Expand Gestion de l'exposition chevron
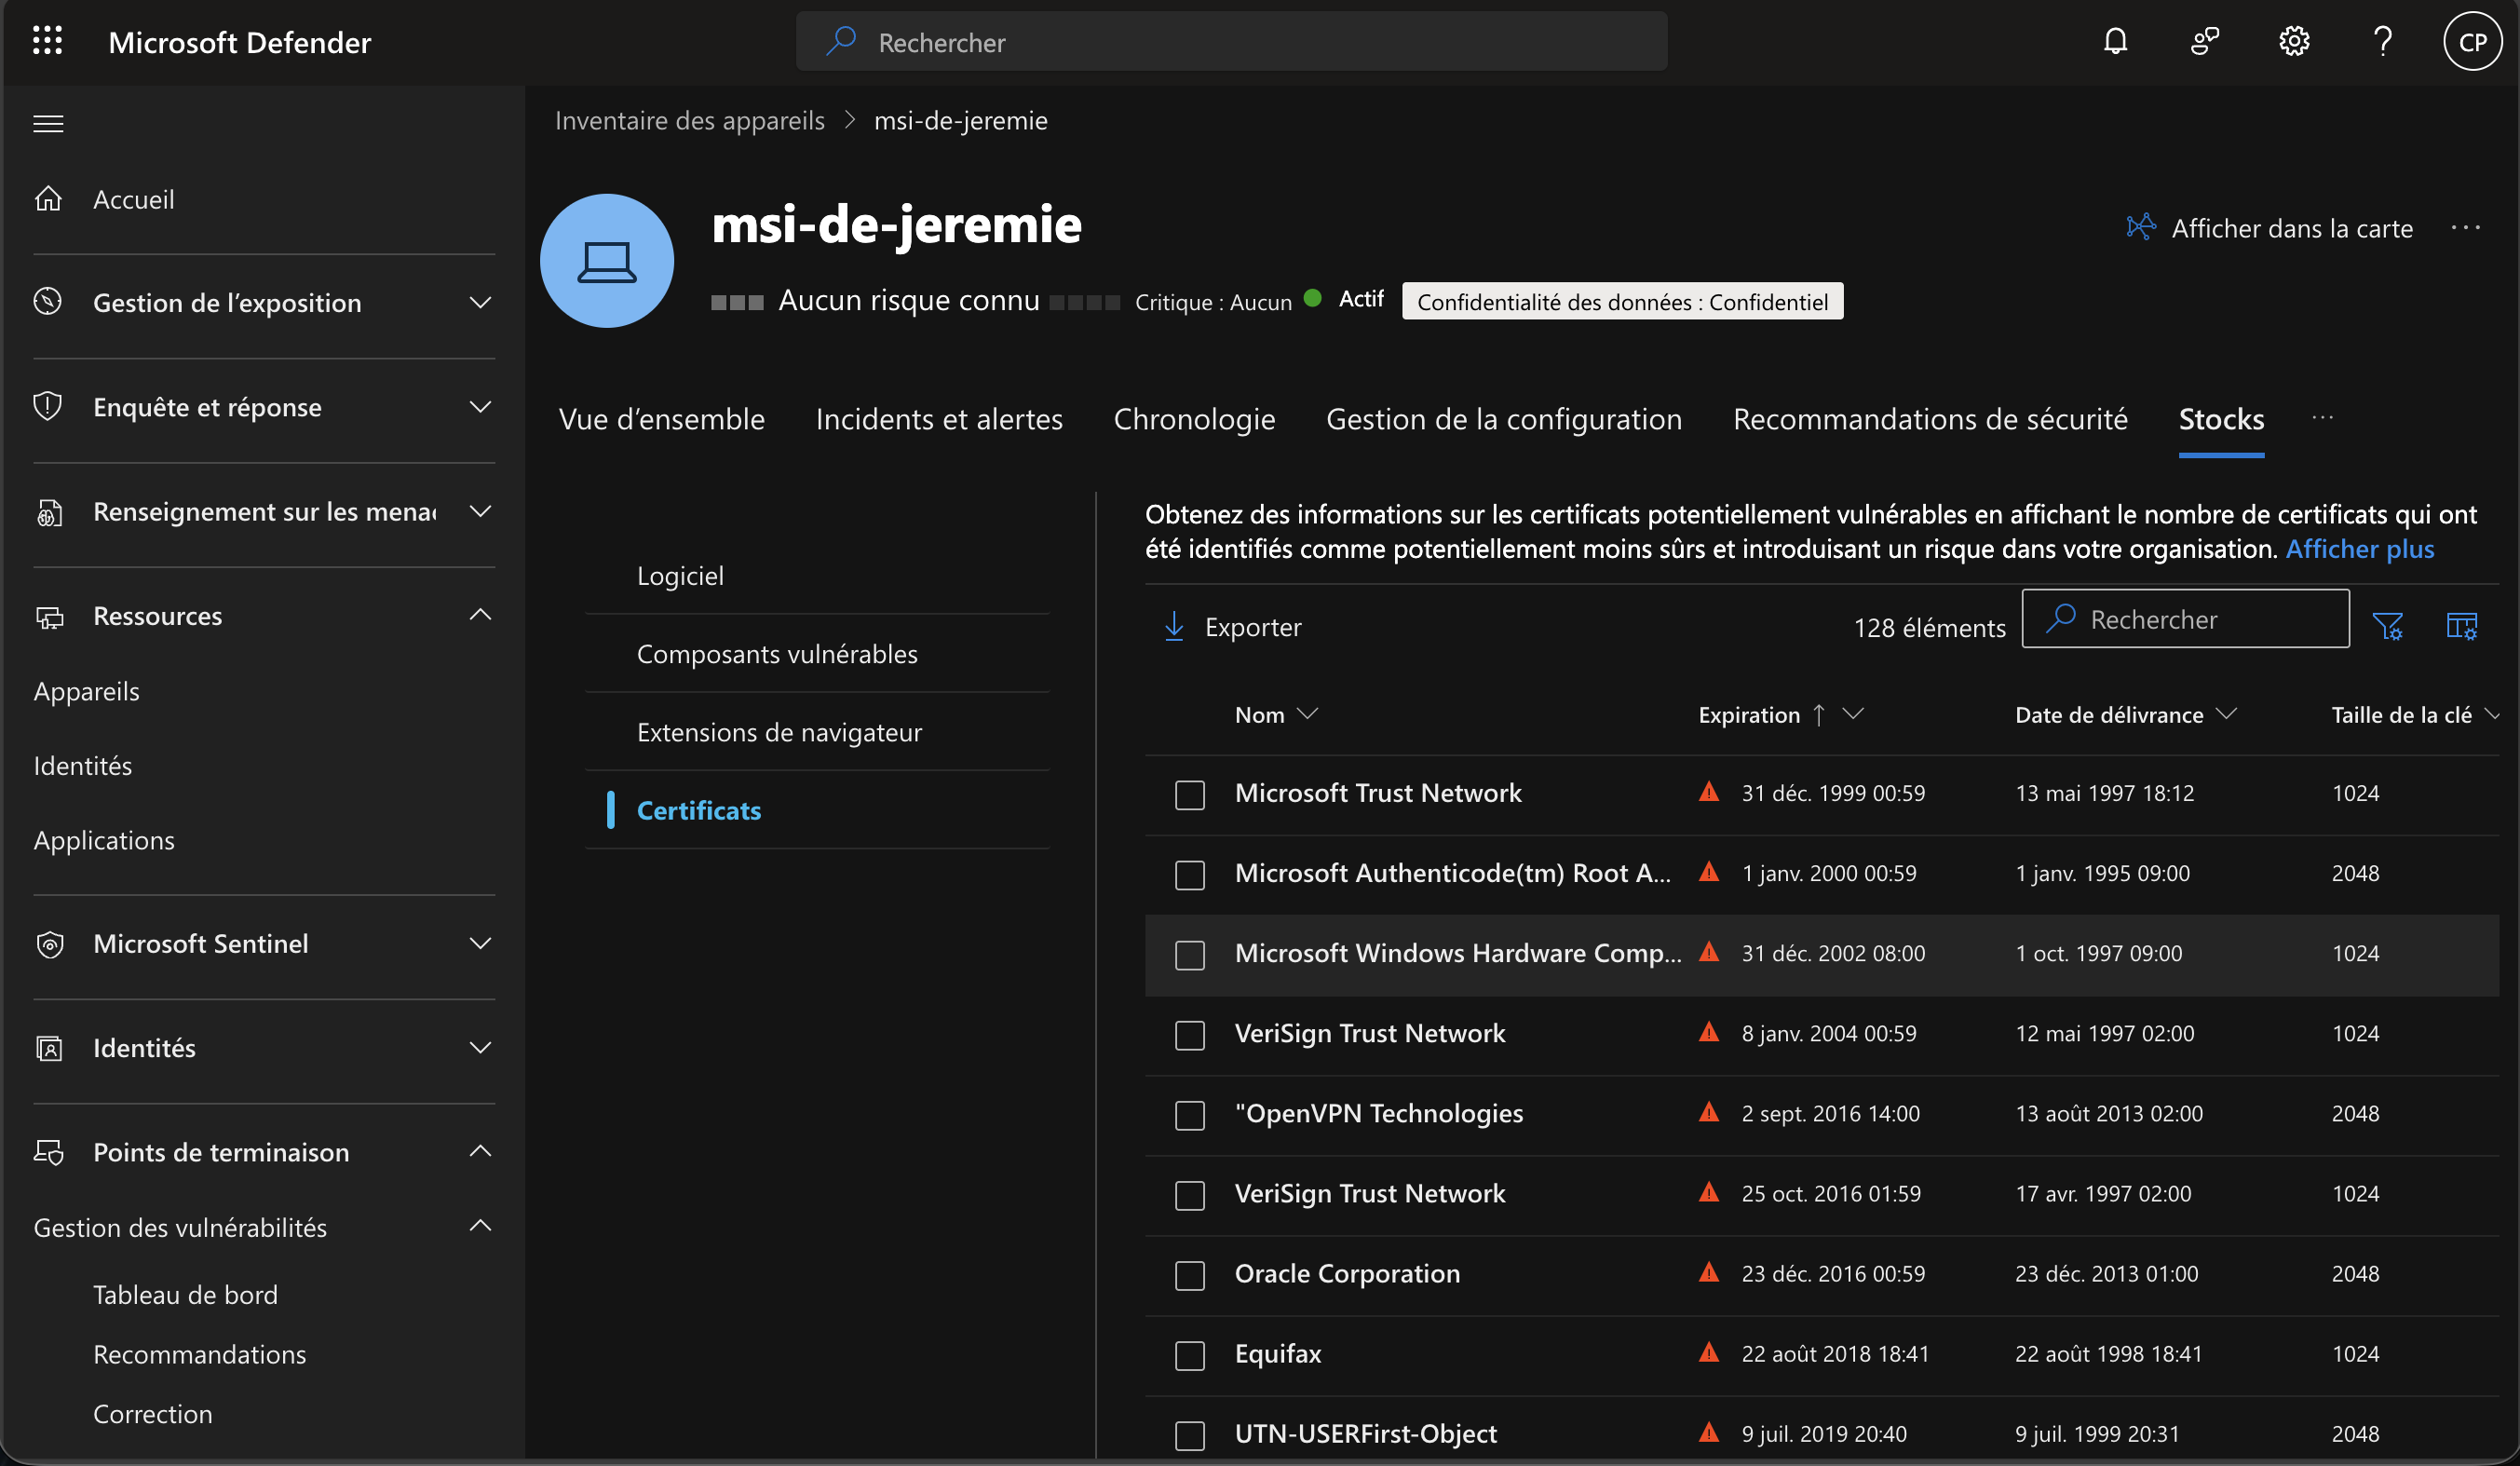Viewport: 2520px width, 1466px height. 480,302
